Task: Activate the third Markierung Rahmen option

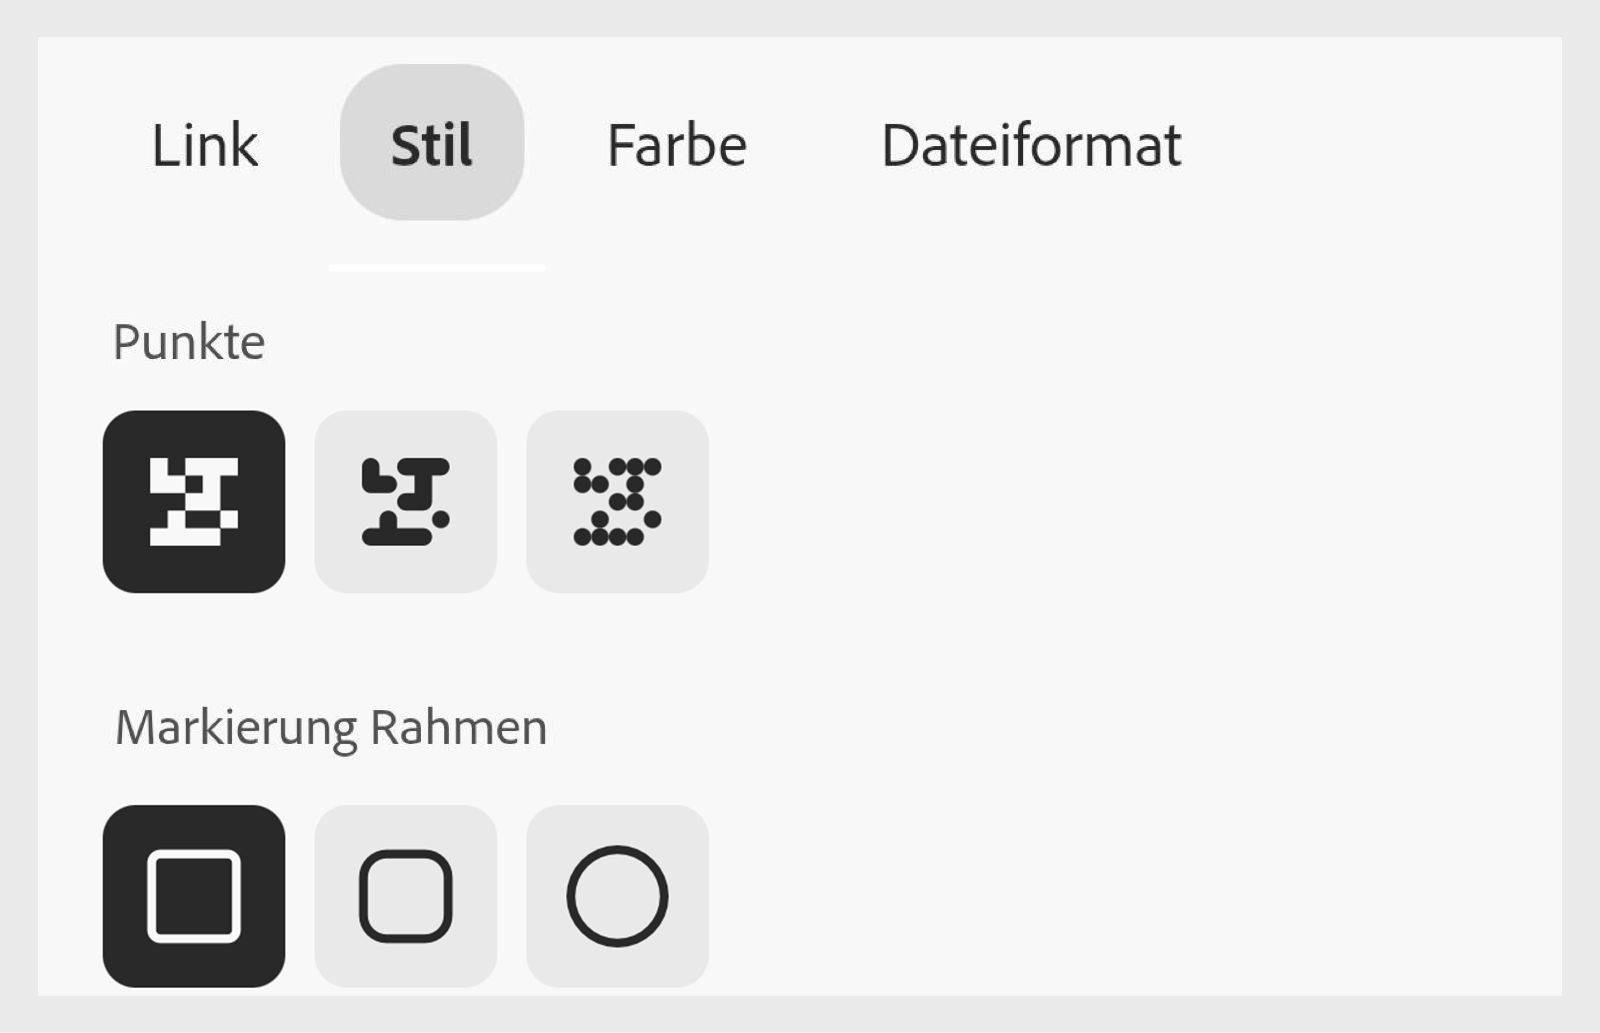Action: (x=617, y=895)
